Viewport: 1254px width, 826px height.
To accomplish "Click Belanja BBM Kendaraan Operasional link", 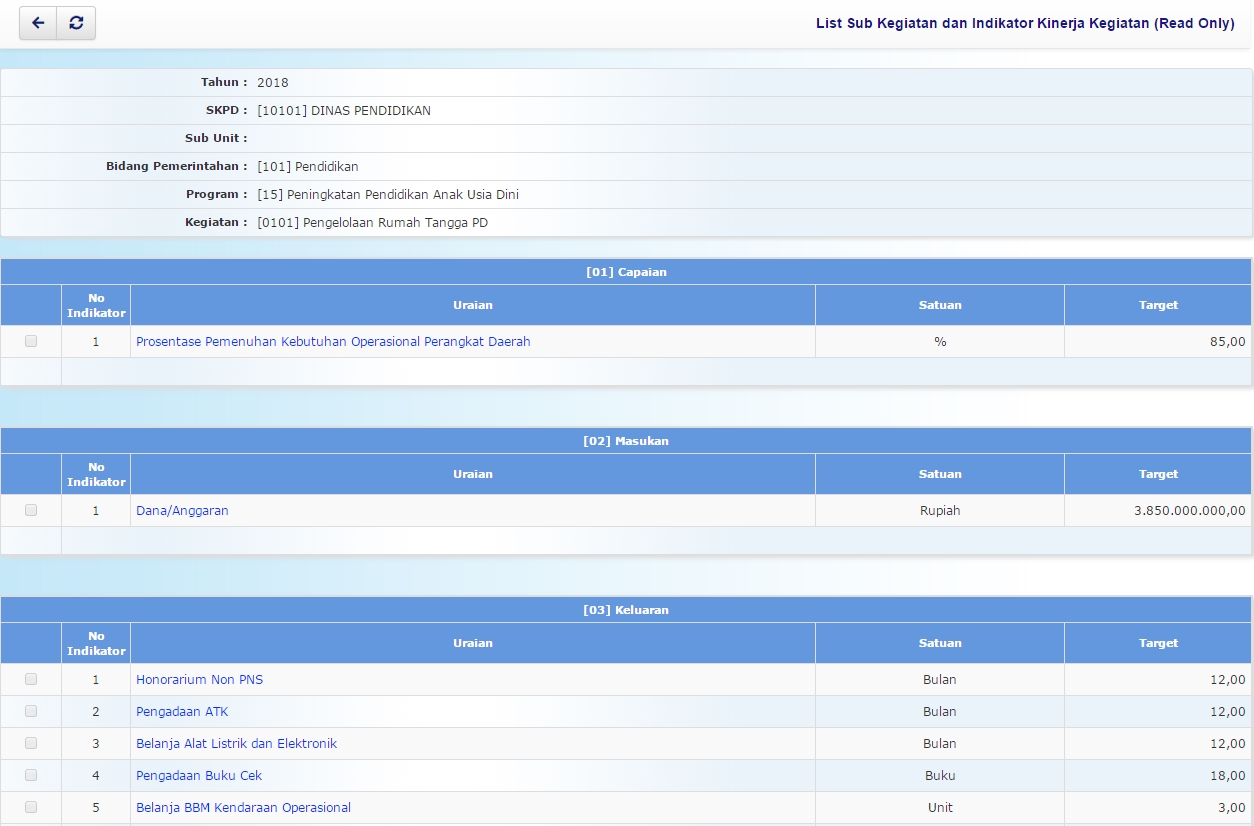I will tap(243, 808).
